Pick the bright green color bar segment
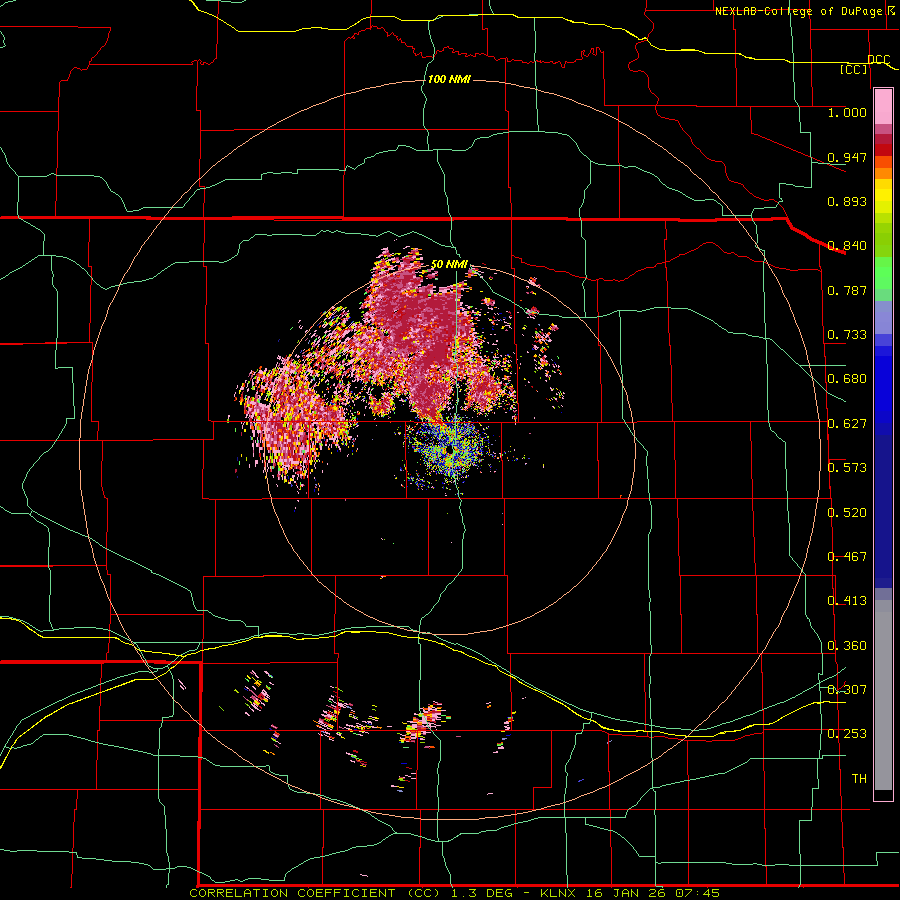 883,273
